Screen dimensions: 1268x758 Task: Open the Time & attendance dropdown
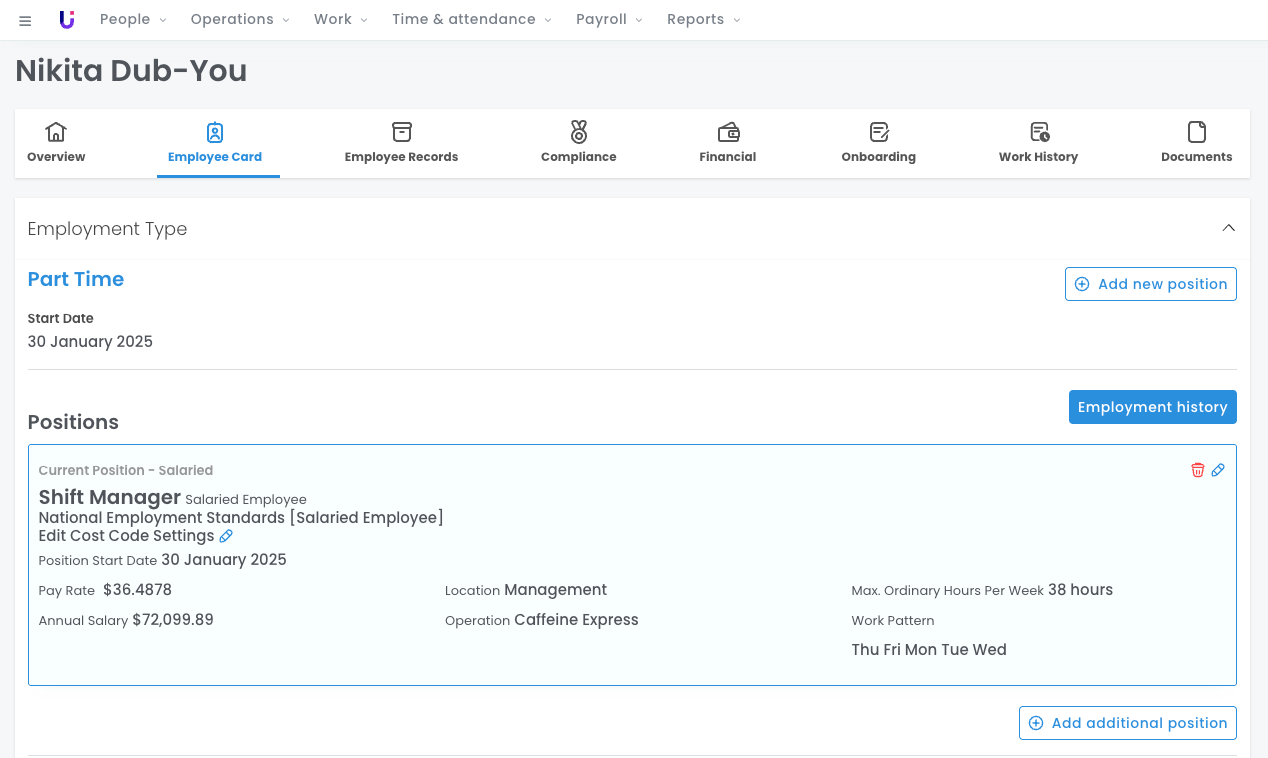pos(472,20)
